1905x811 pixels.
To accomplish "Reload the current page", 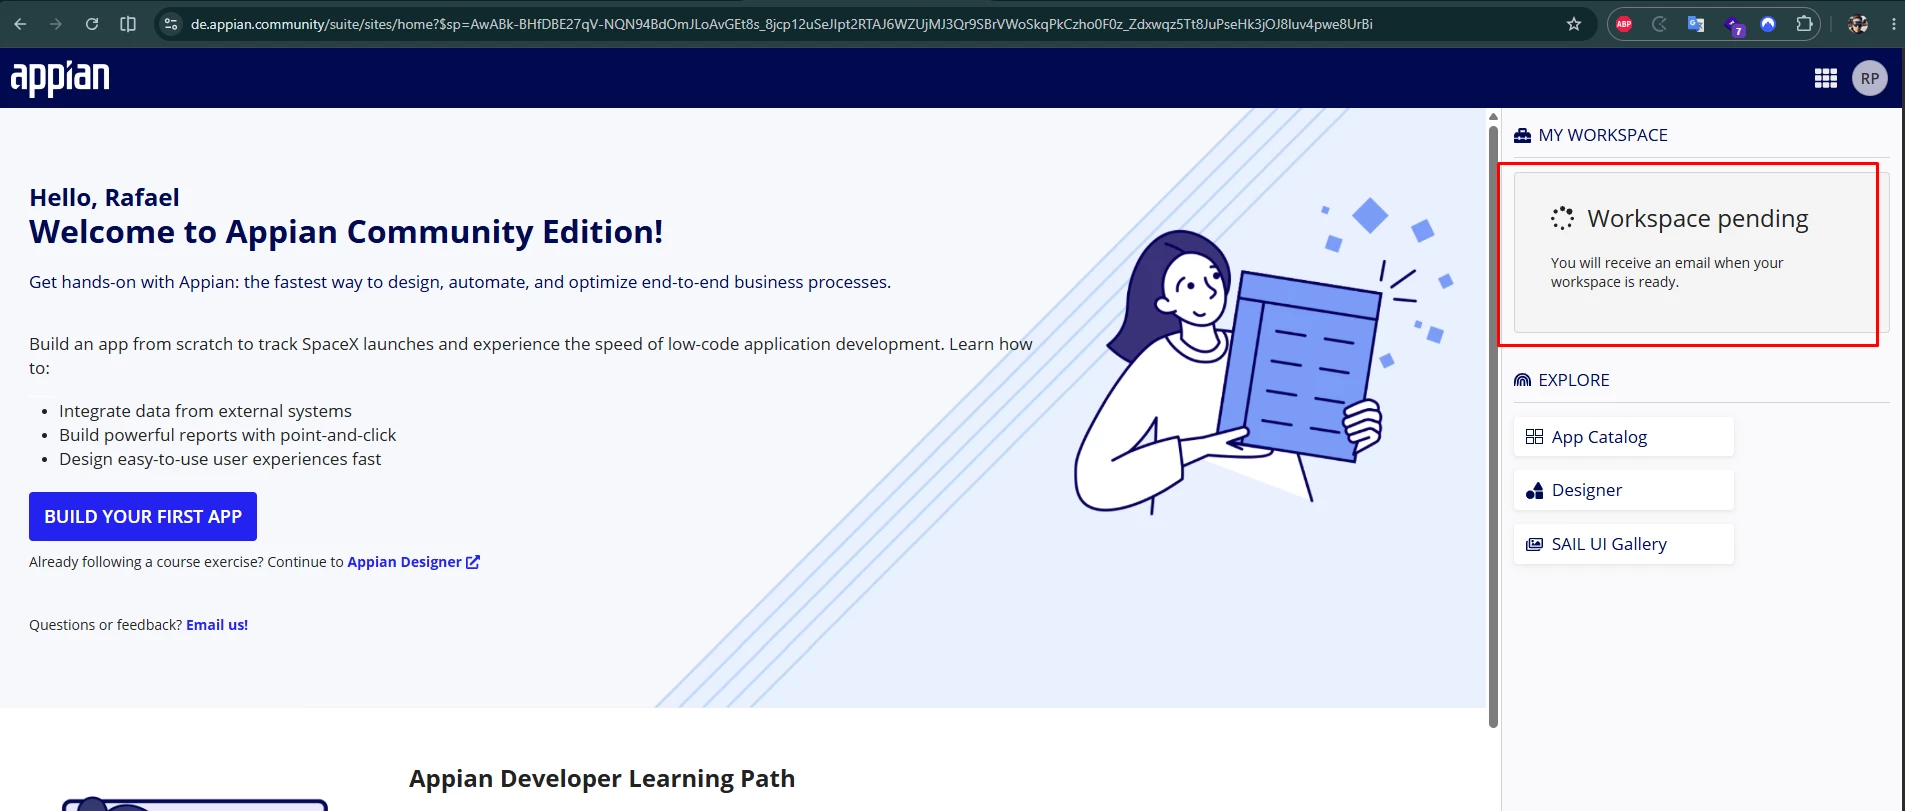I will (92, 24).
